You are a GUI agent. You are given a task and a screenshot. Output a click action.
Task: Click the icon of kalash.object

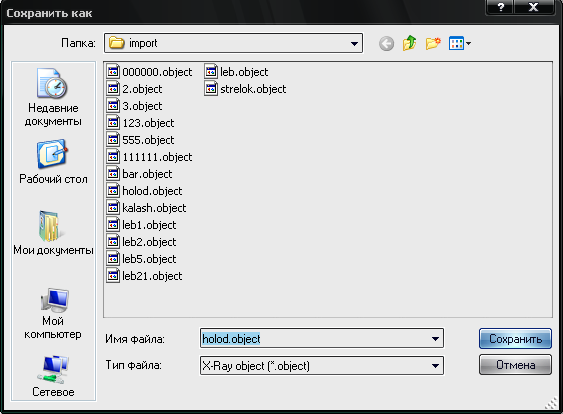tap(113, 208)
